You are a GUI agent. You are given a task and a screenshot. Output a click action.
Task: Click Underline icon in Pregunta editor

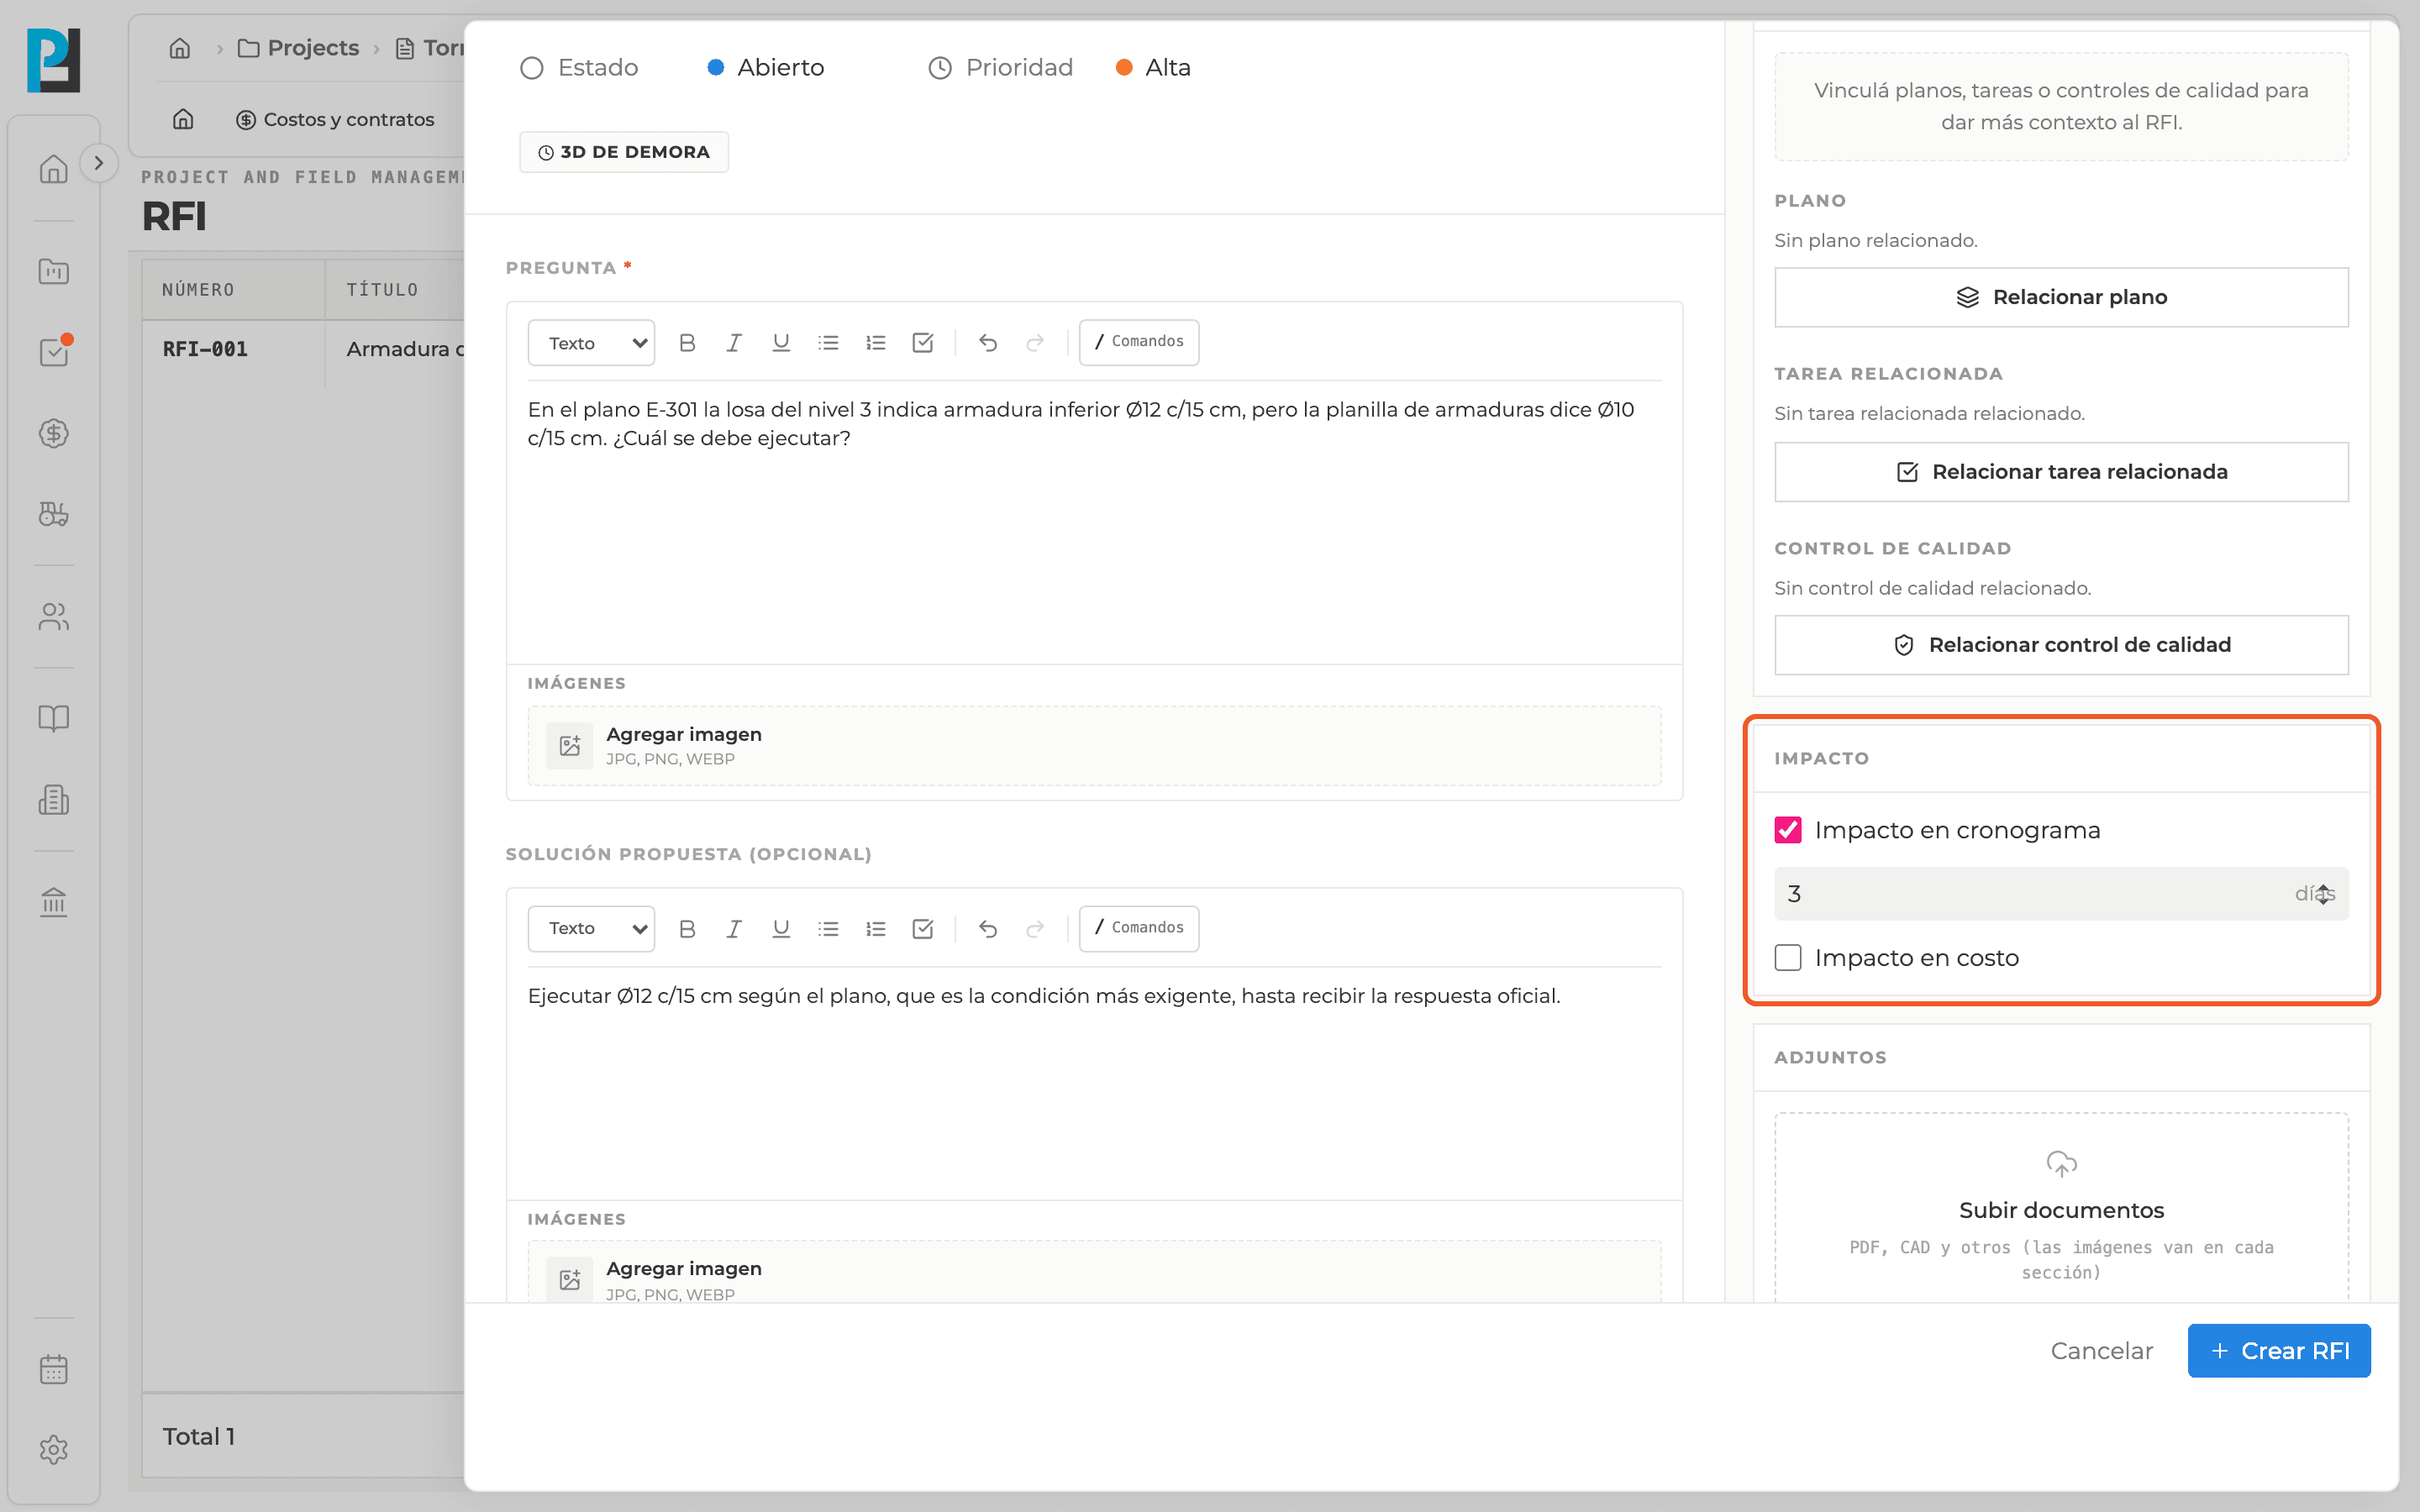pyautogui.click(x=781, y=343)
